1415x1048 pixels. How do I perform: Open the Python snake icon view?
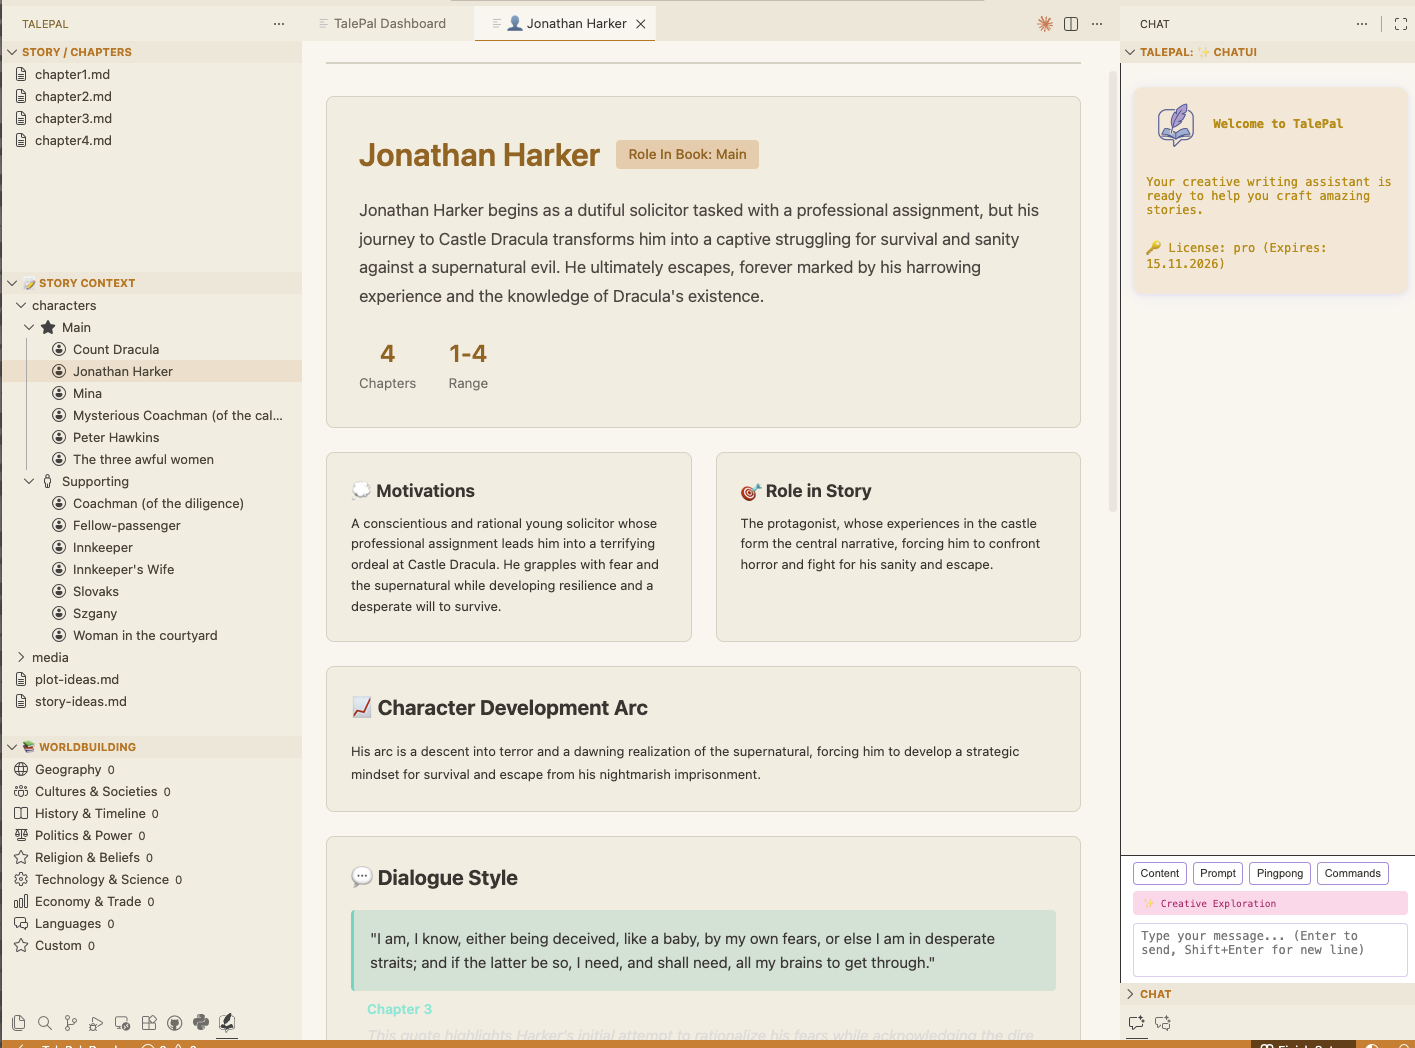[201, 1022]
